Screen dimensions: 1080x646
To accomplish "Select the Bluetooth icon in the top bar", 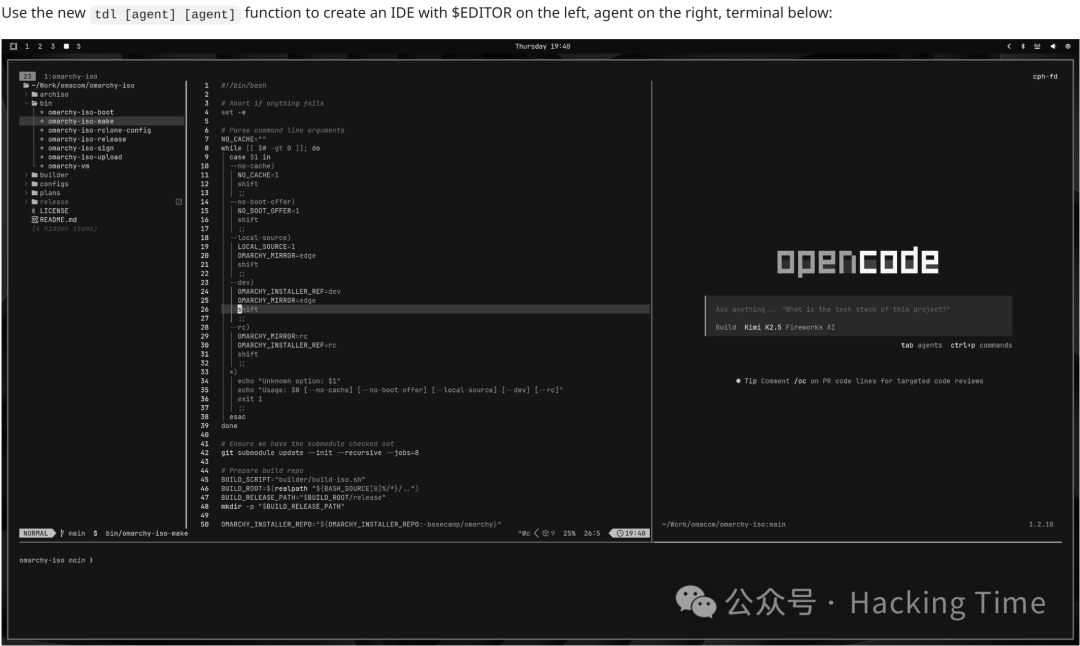I will pos(1023,46).
